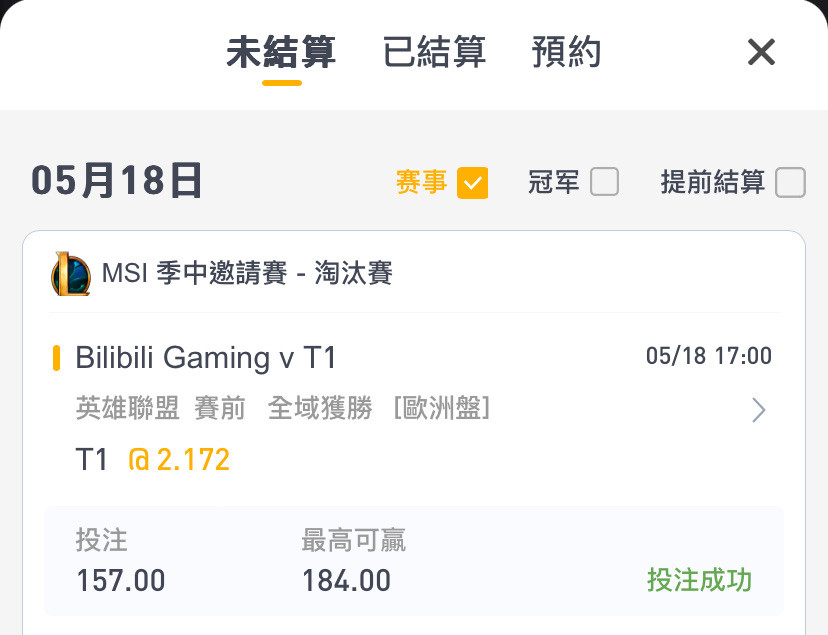Click the 05月18日 date header
828x635 pixels.
coord(116,181)
